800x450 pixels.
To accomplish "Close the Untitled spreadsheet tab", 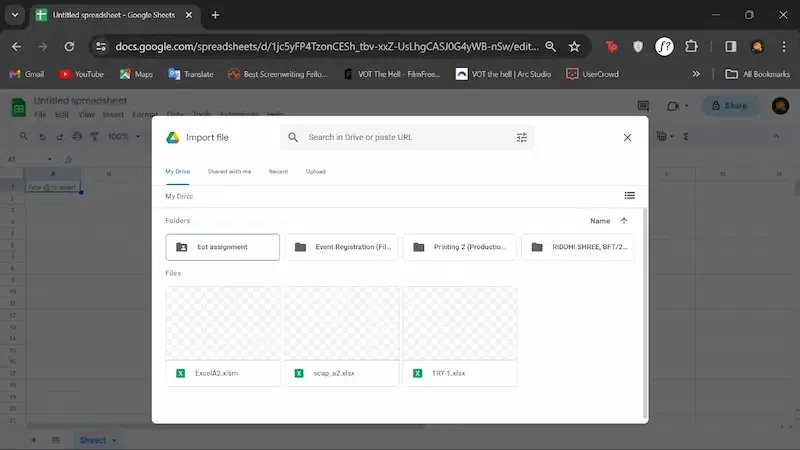I will (189, 15).
